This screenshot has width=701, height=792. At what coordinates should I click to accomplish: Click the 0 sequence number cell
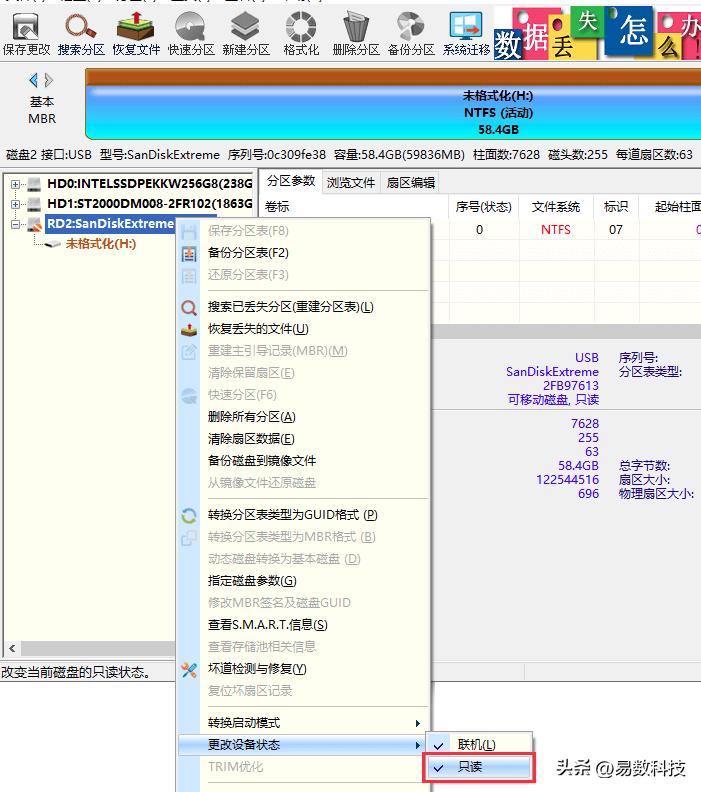coord(479,230)
